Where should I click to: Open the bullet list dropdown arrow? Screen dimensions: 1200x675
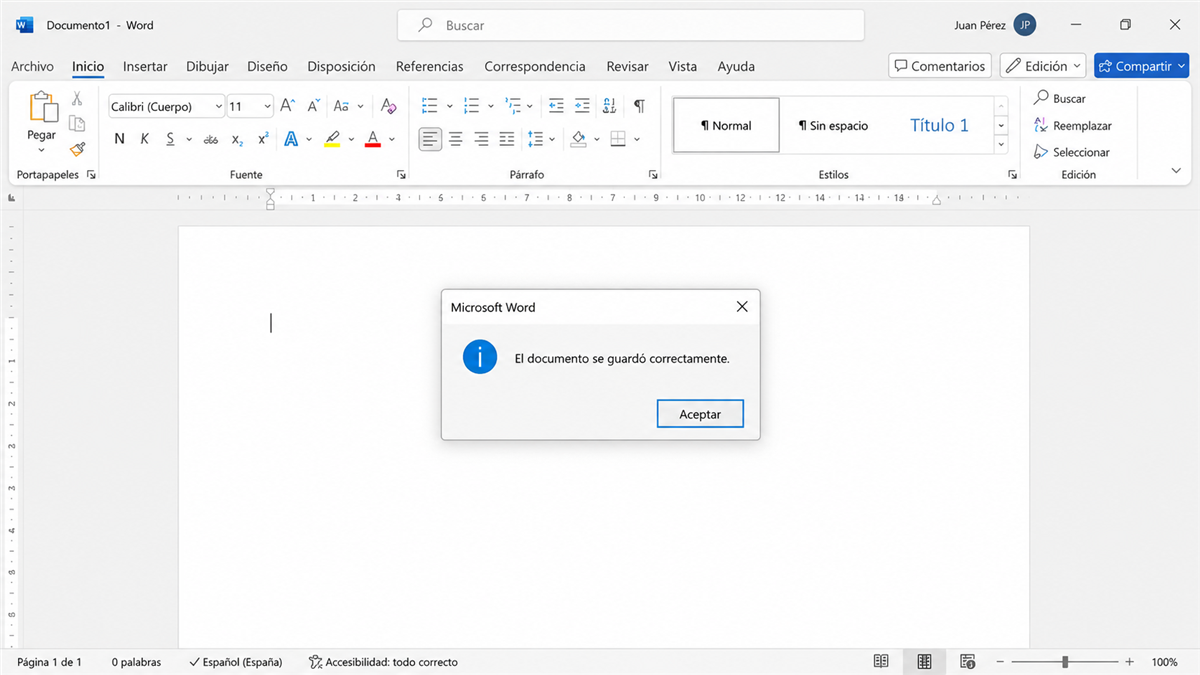449,106
